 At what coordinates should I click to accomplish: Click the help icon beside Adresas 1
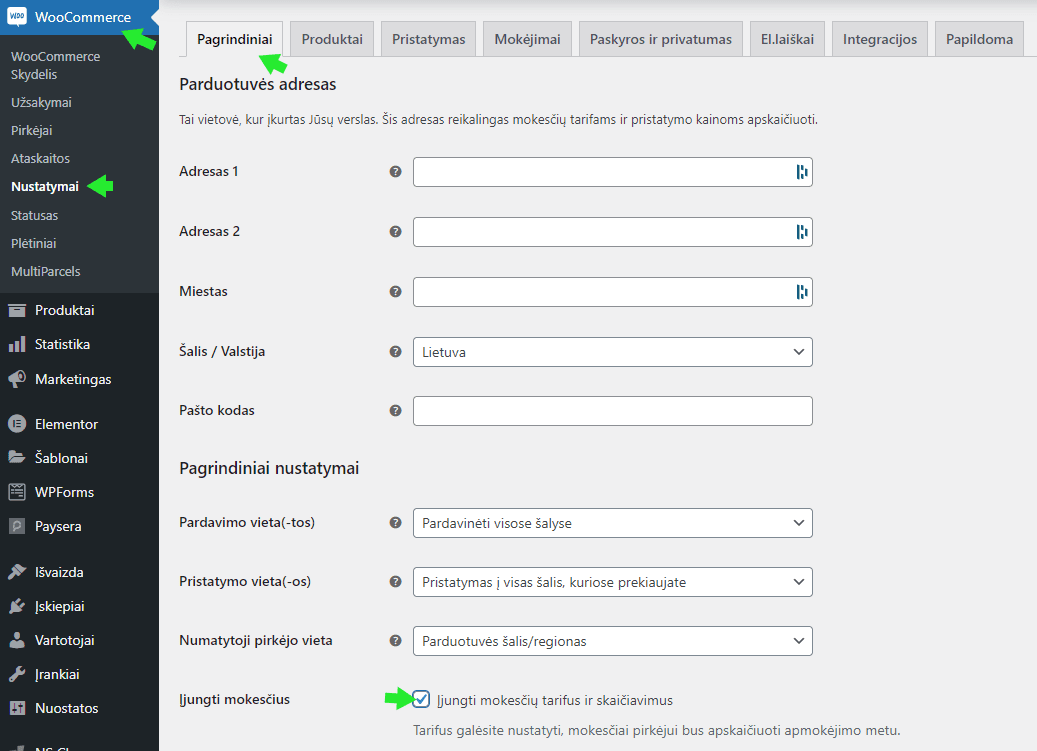(x=395, y=172)
